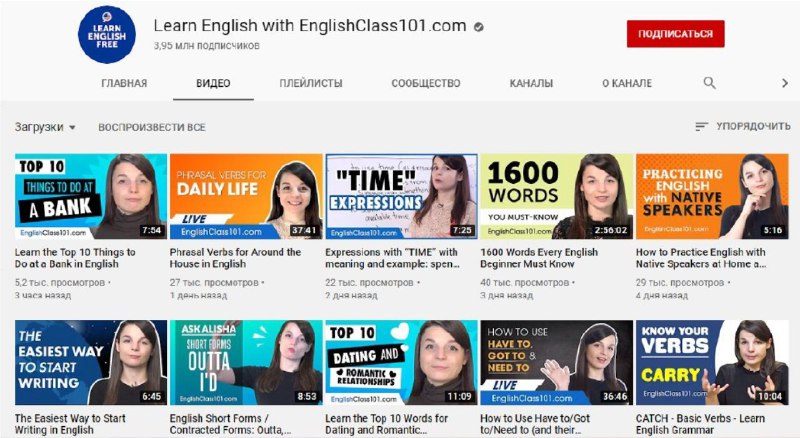Image resolution: width=800 pixels, height=438 pixels.
Task: Open the Загрузки dropdown filter
Action: 45,127
